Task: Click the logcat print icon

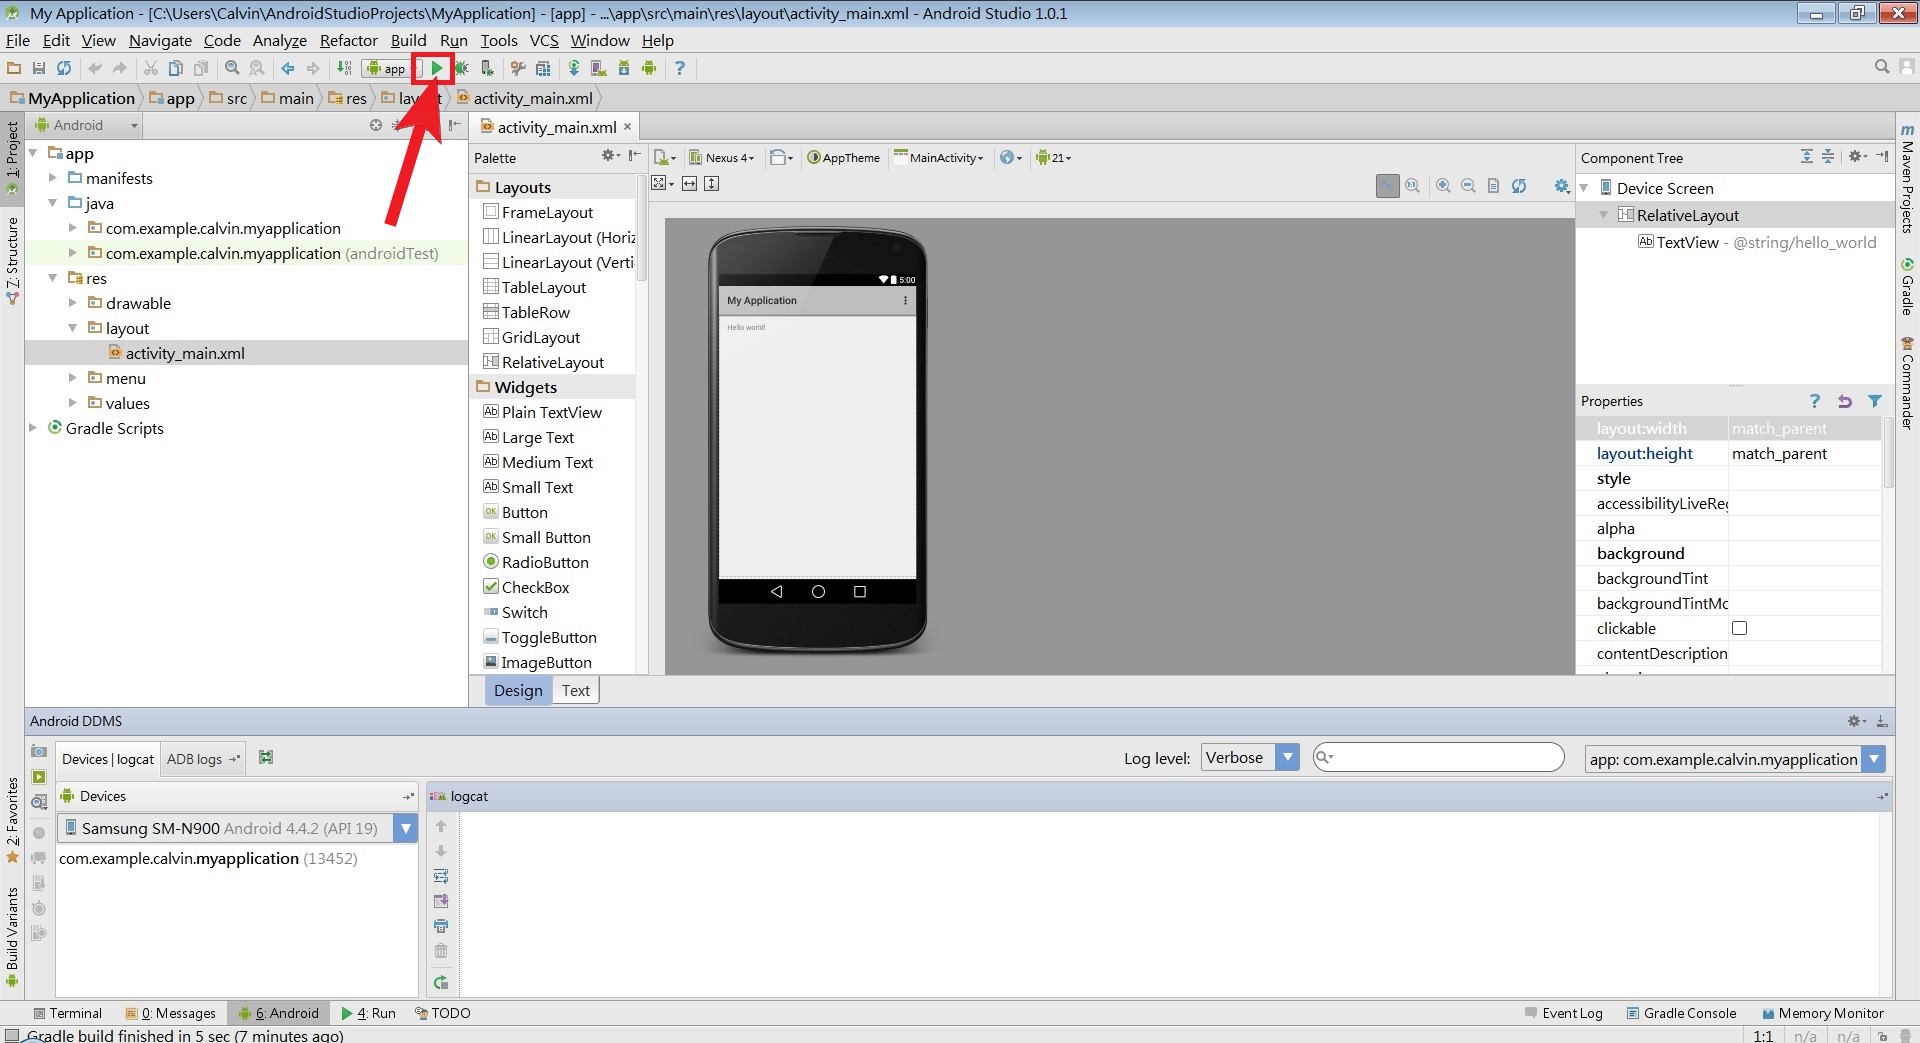Action: pyautogui.click(x=441, y=926)
